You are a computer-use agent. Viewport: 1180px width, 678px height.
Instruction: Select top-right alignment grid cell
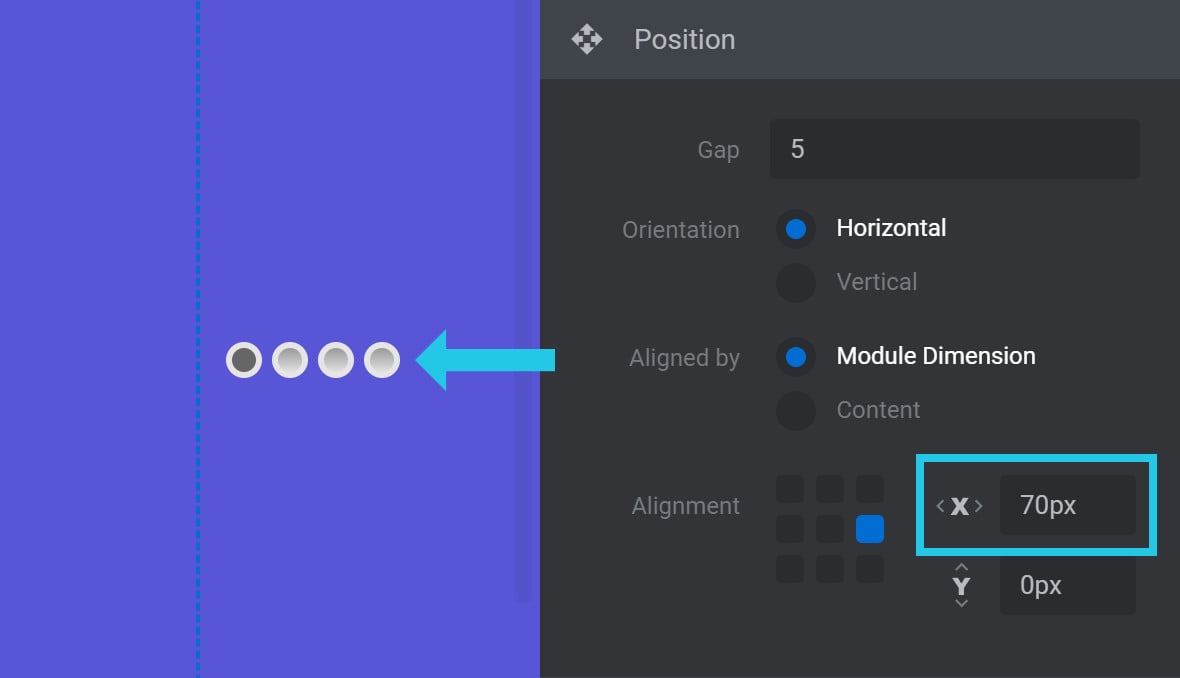coord(870,489)
